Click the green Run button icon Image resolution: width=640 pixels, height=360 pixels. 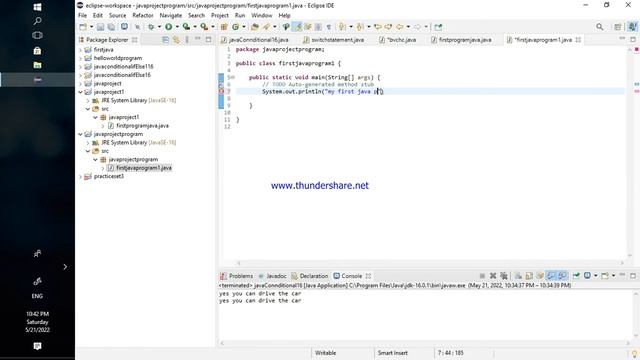pos(168,27)
